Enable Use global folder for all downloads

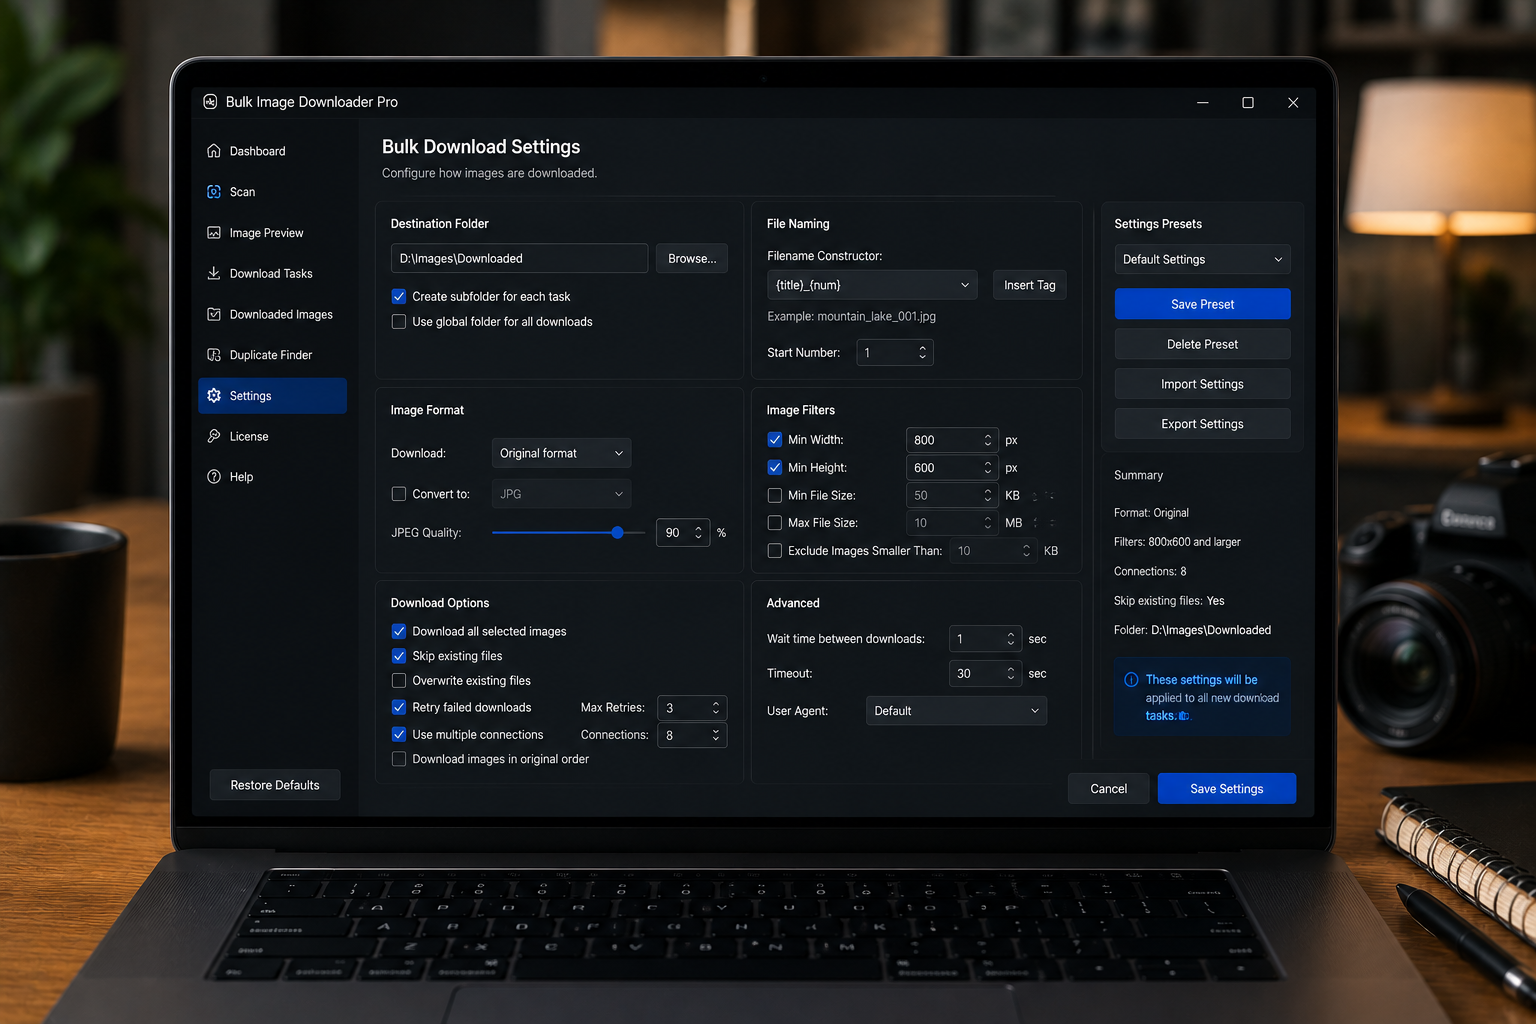(x=399, y=322)
